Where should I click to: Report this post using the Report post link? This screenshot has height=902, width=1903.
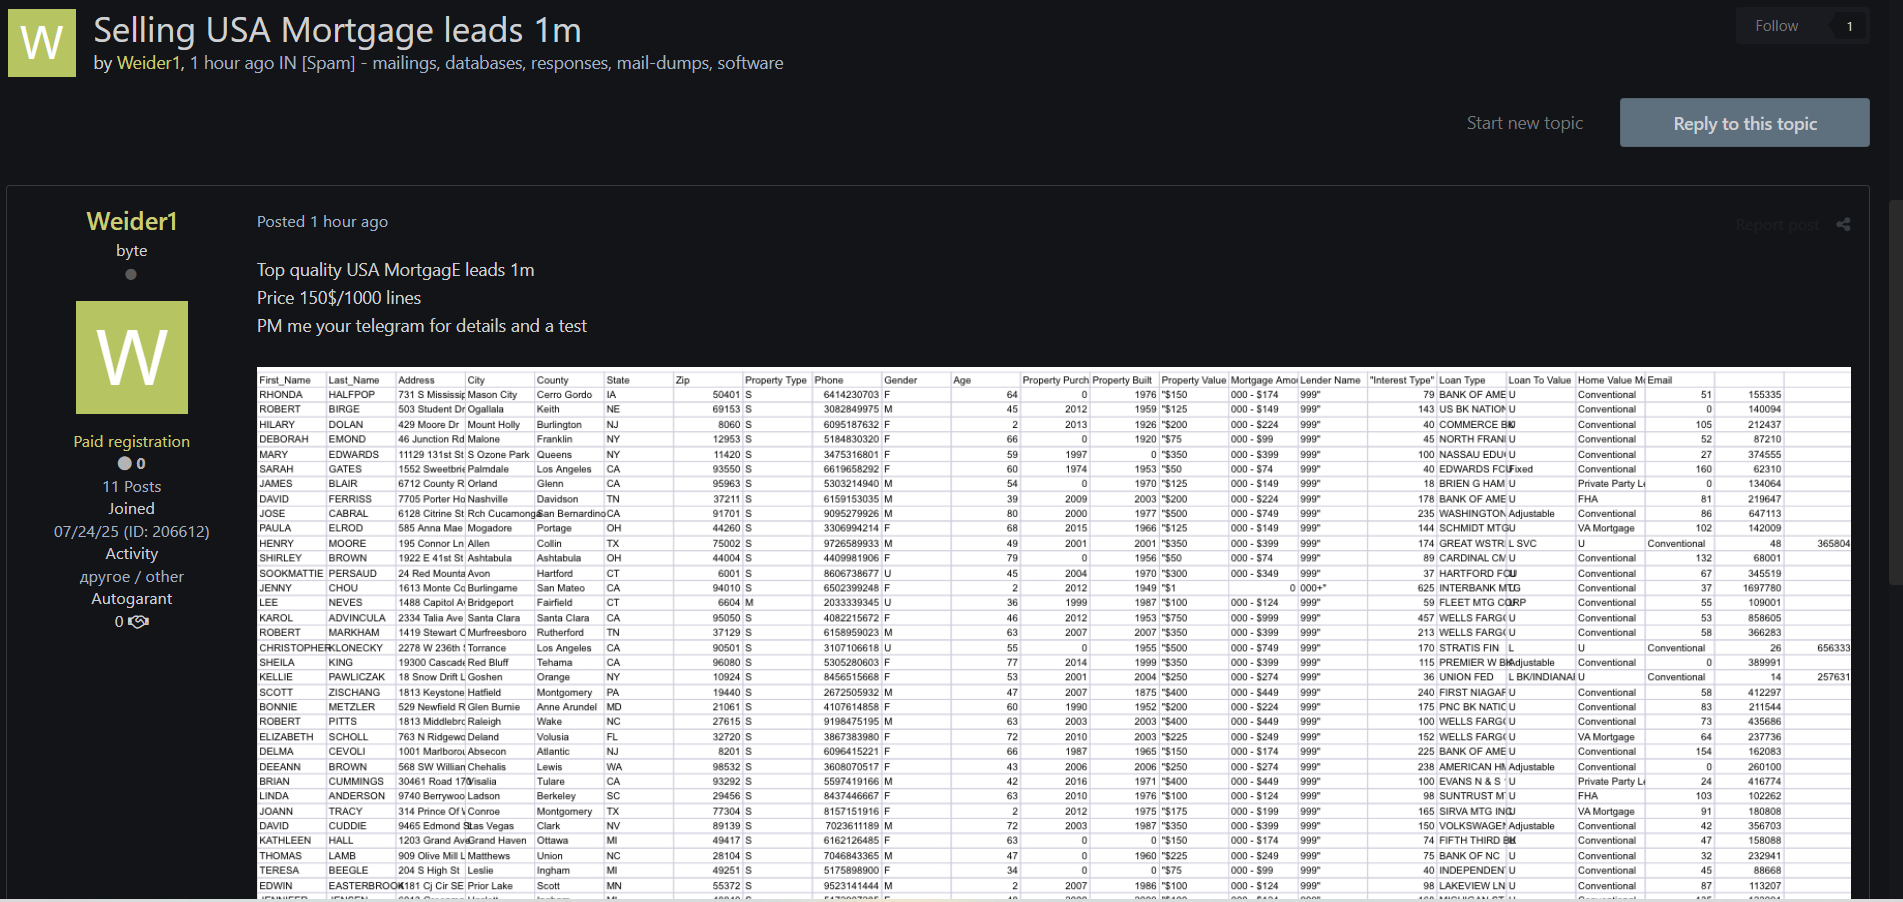(1776, 225)
